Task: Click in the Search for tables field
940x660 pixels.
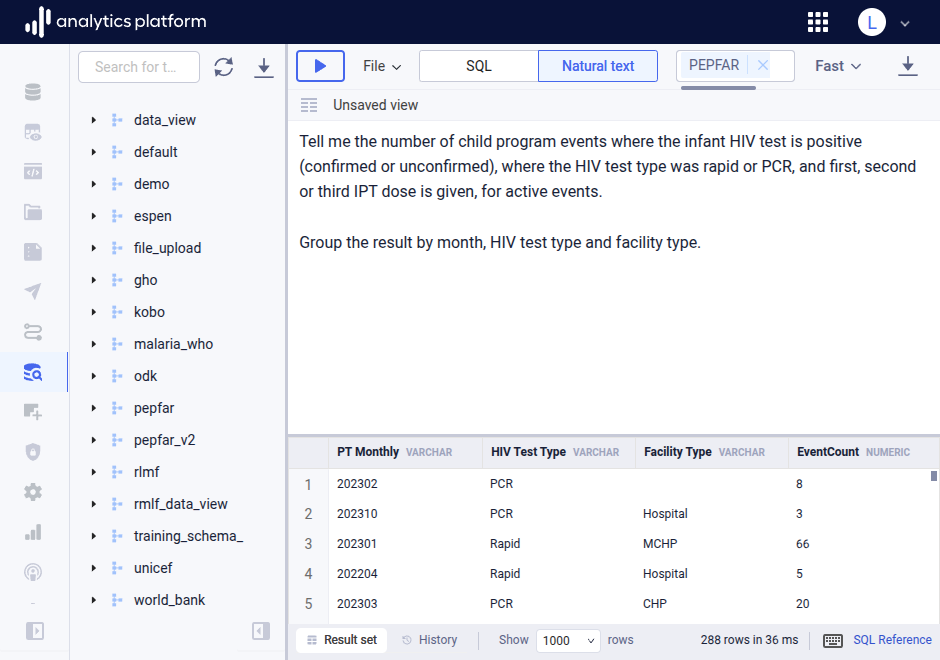Action: click(138, 67)
